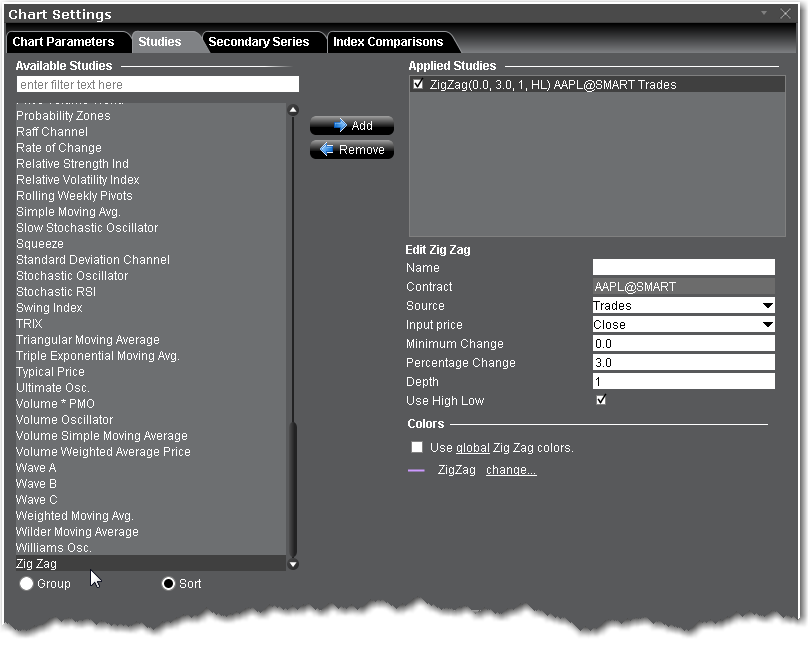This screenshot has width=808, height=646.
Task: Open the Secondary Series tab
Action: (258, 42)
